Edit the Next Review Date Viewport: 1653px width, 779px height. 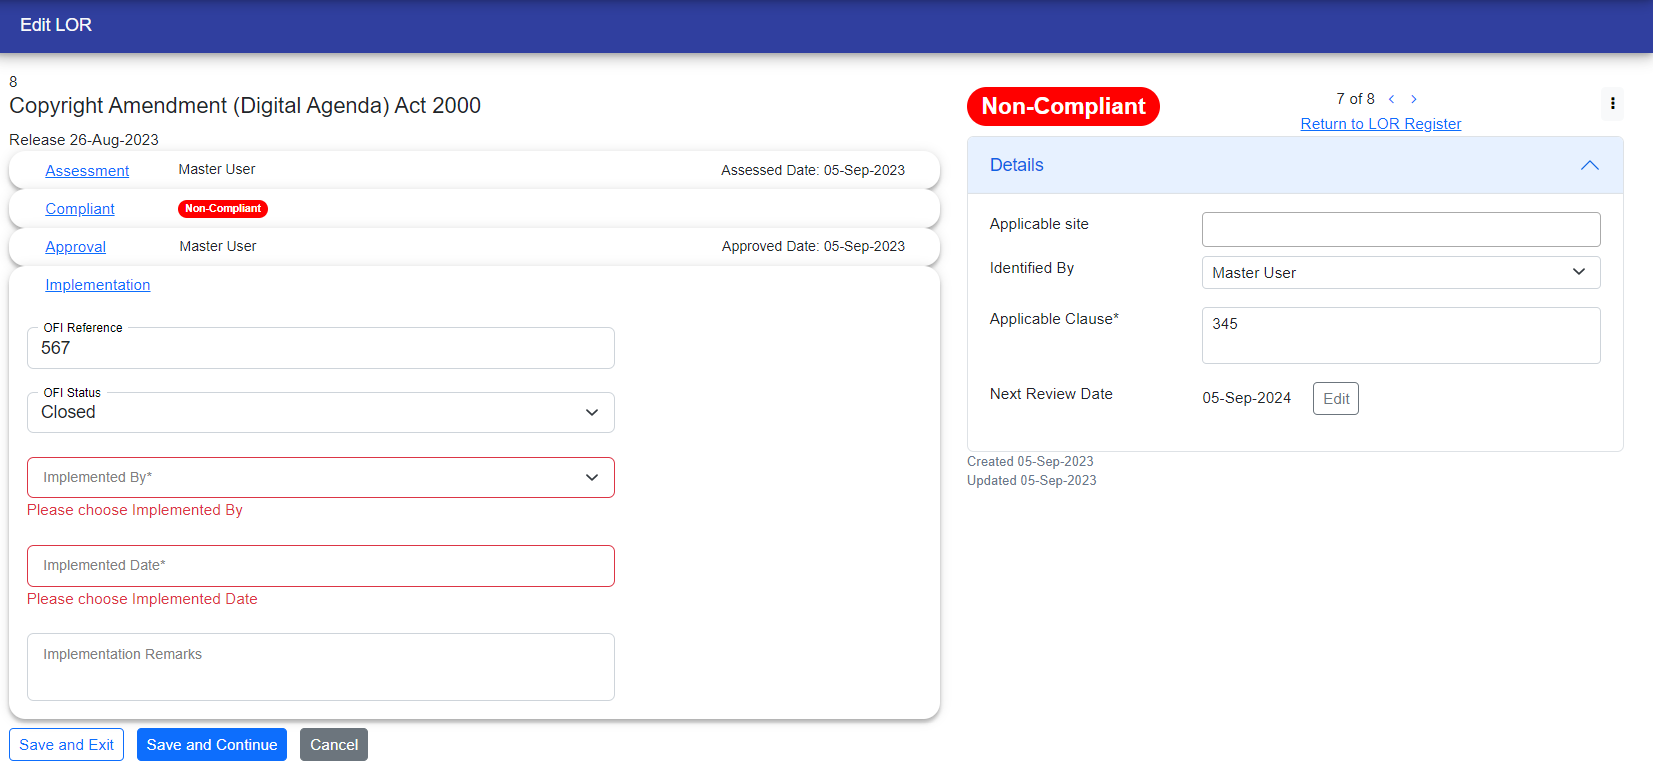point(1335,399)
